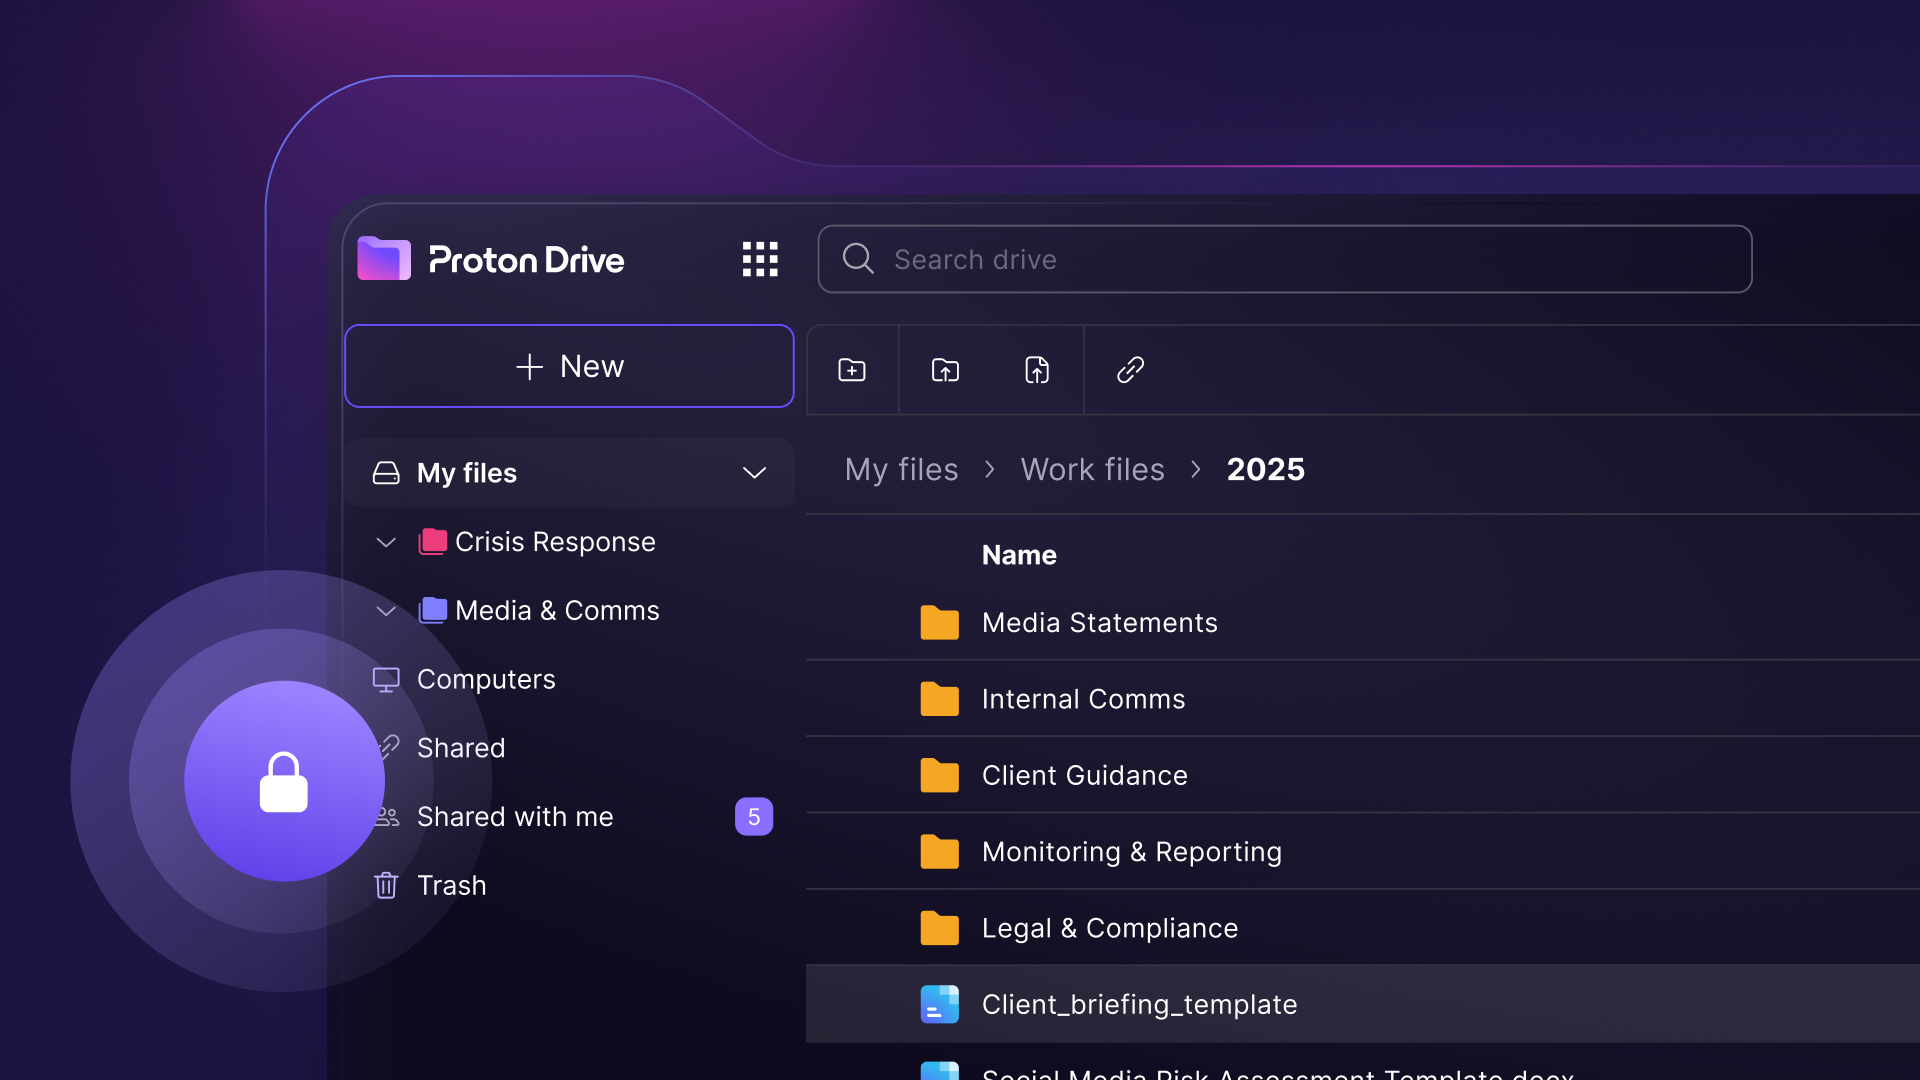
Task: Select the Internal Comms folder name
Action: [x=1083, y=699]
